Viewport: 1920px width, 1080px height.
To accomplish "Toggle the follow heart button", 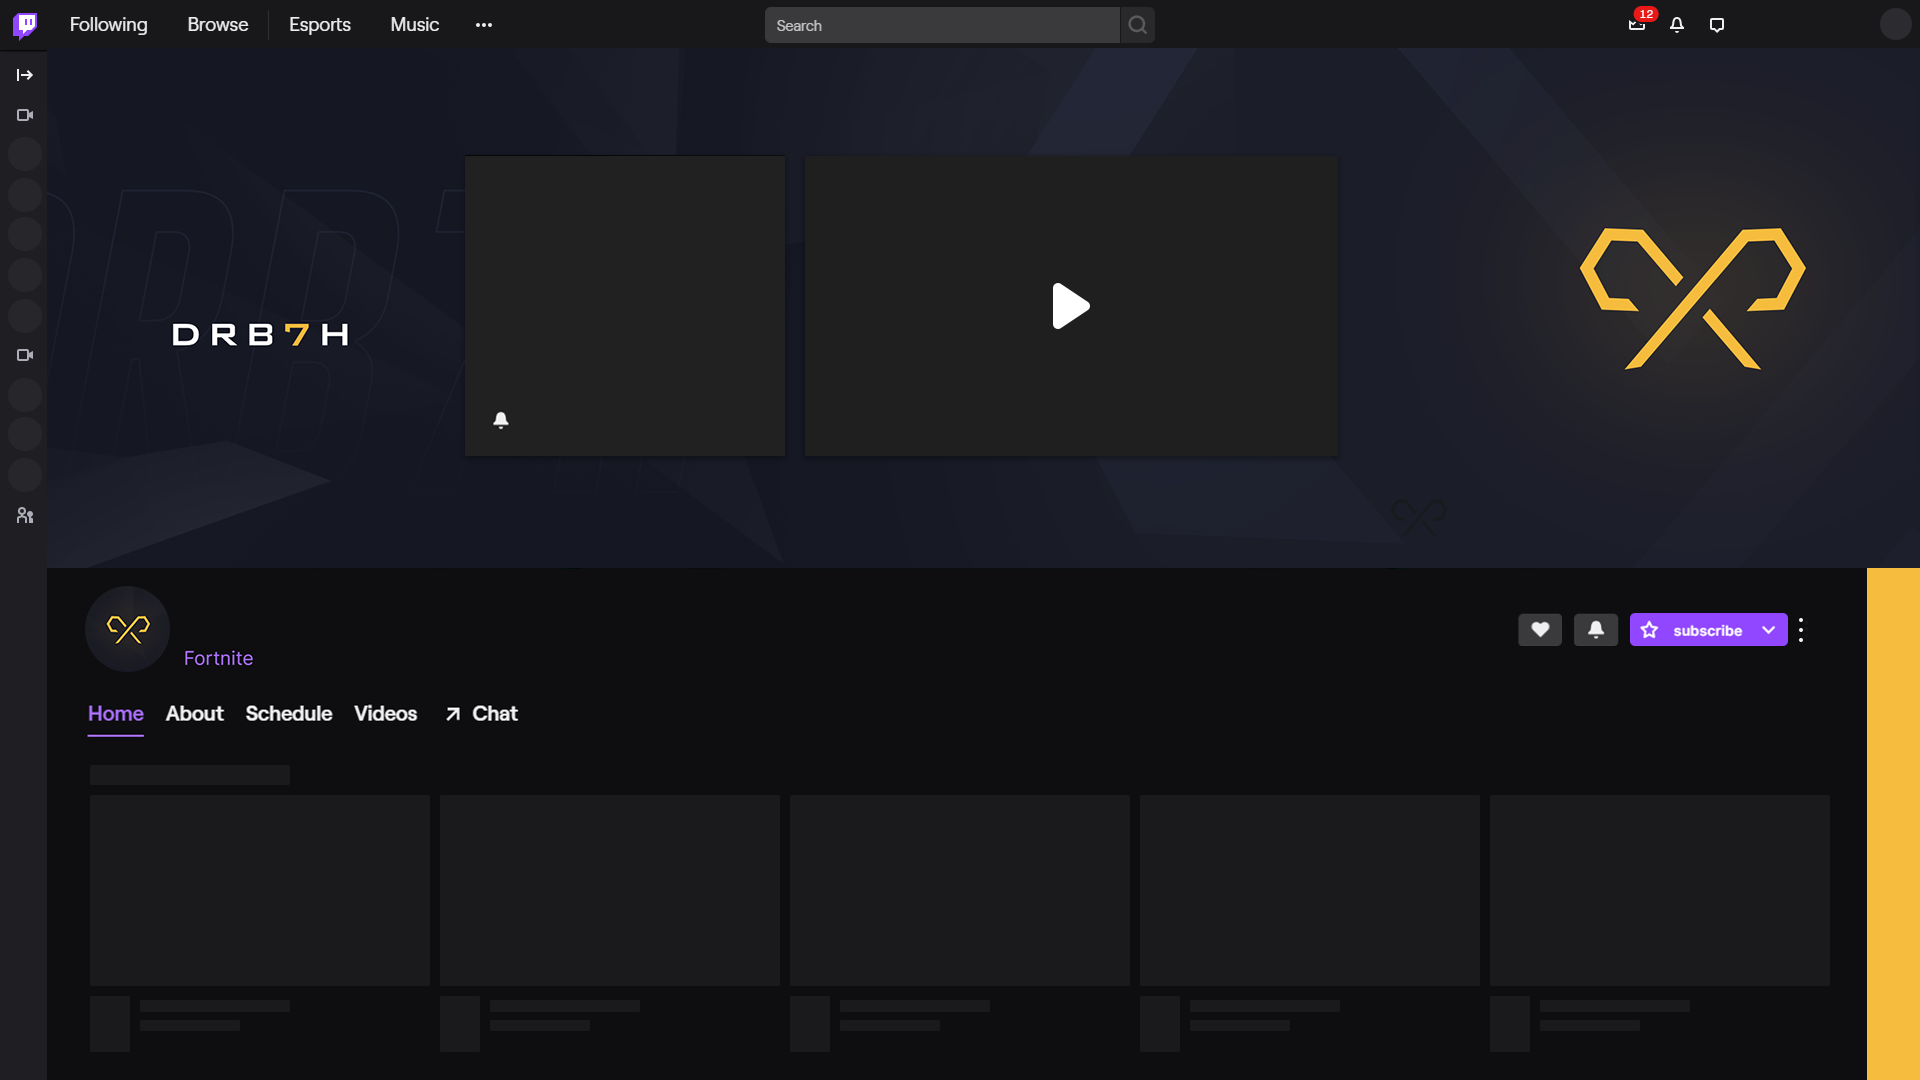I will (1540, 630).
